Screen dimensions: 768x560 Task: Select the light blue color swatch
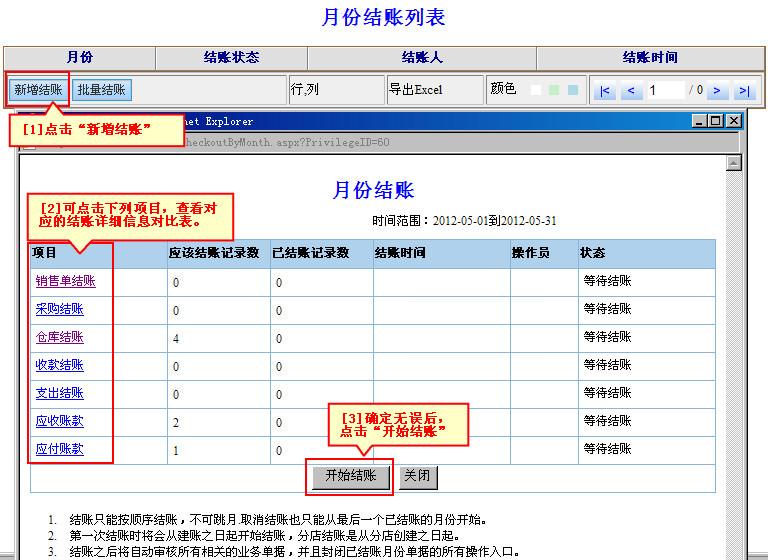tap(572, 90)
